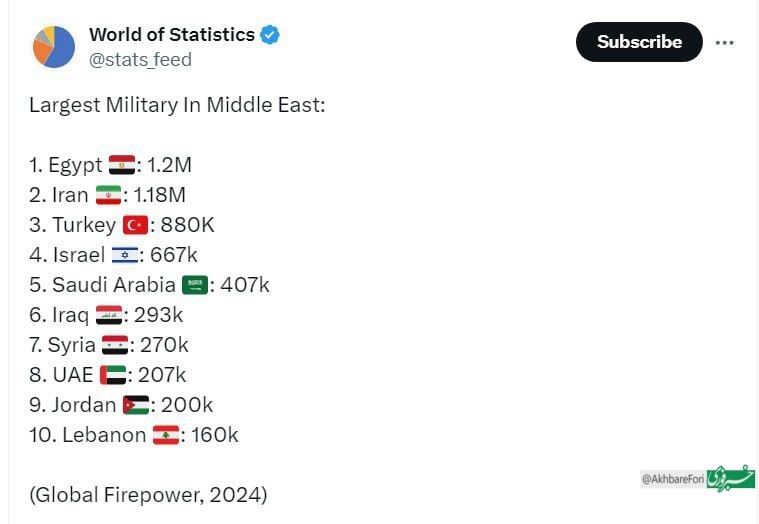This screenshot has width=759, height=524.
Task: Click the Egypt flag emoji
Action: 122,165
